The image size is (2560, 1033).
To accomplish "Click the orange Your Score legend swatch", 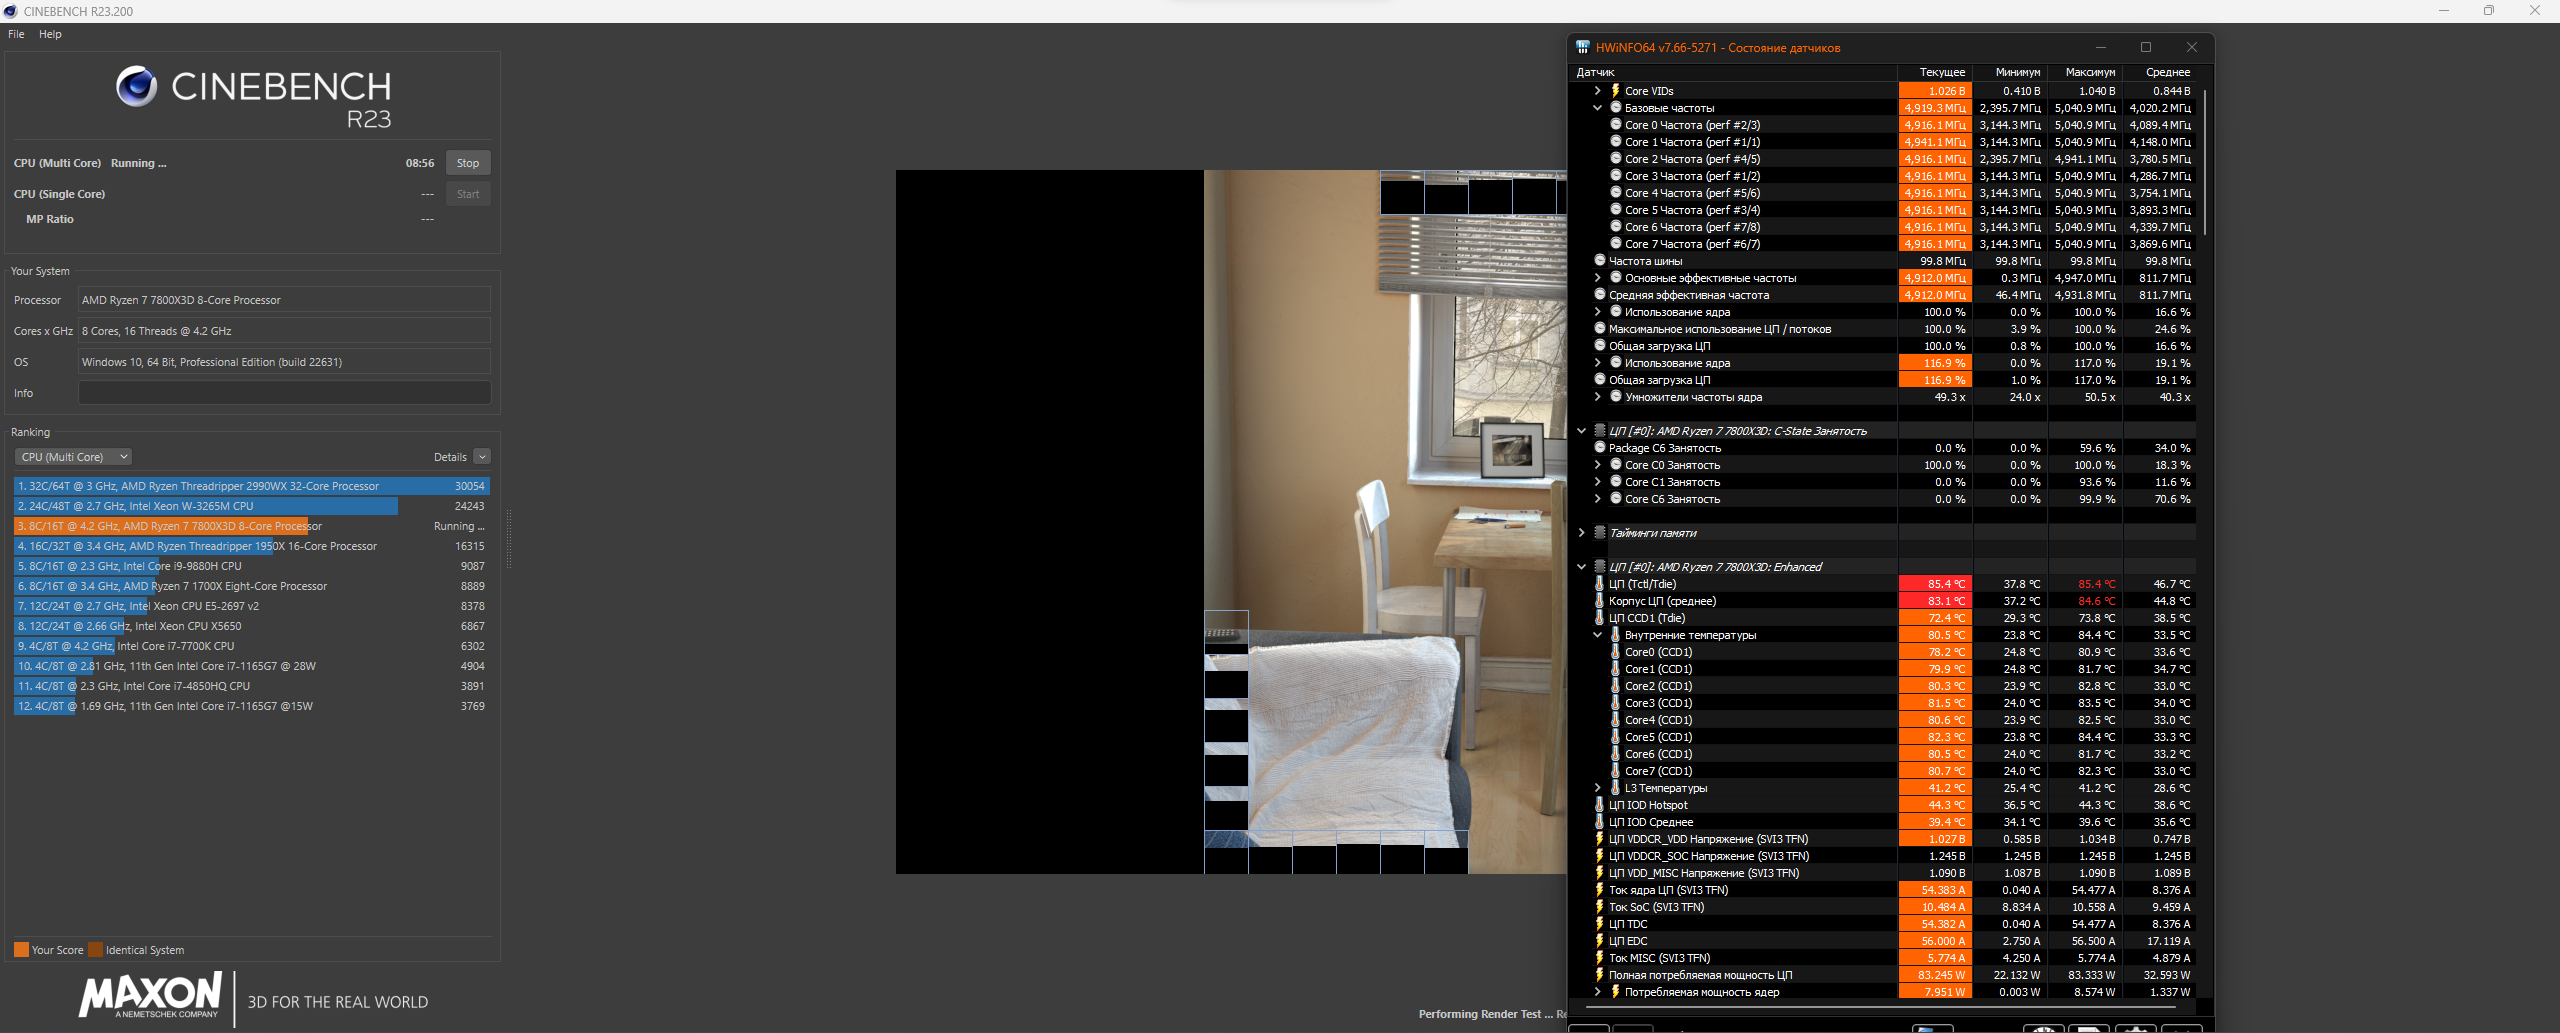I will 21,950.
